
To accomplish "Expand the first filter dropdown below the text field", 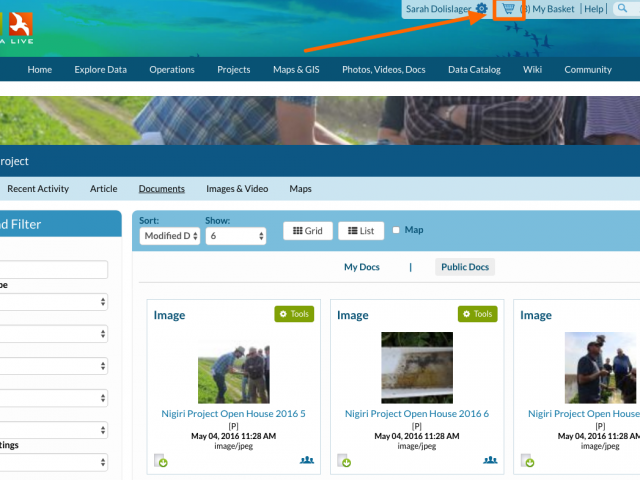I will tap(53, 302).
